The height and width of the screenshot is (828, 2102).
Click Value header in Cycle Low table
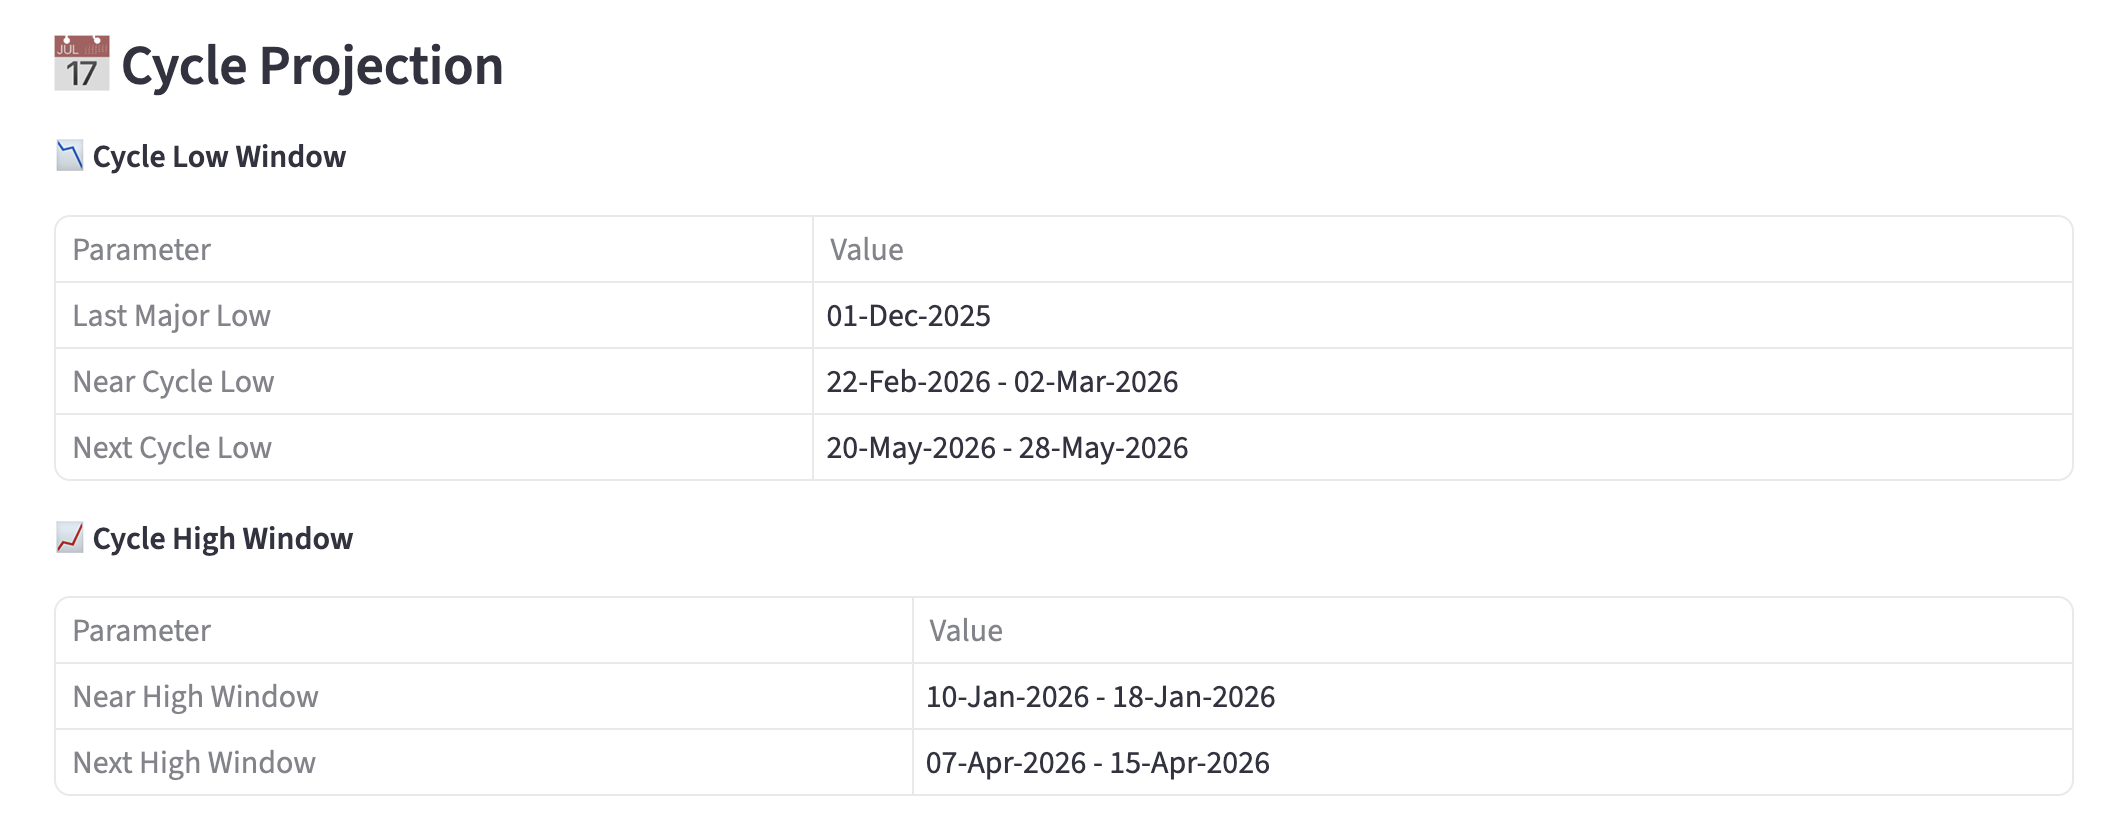866,250
